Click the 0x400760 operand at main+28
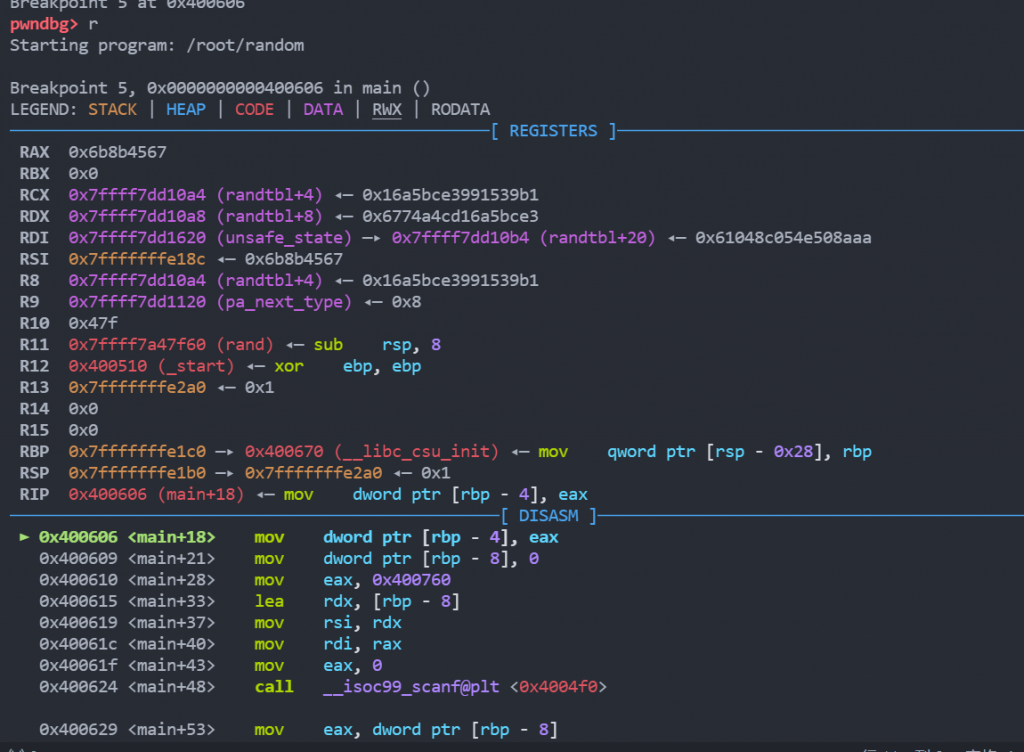This screenshot has width=1024, height=752. [x=411, y=580]
